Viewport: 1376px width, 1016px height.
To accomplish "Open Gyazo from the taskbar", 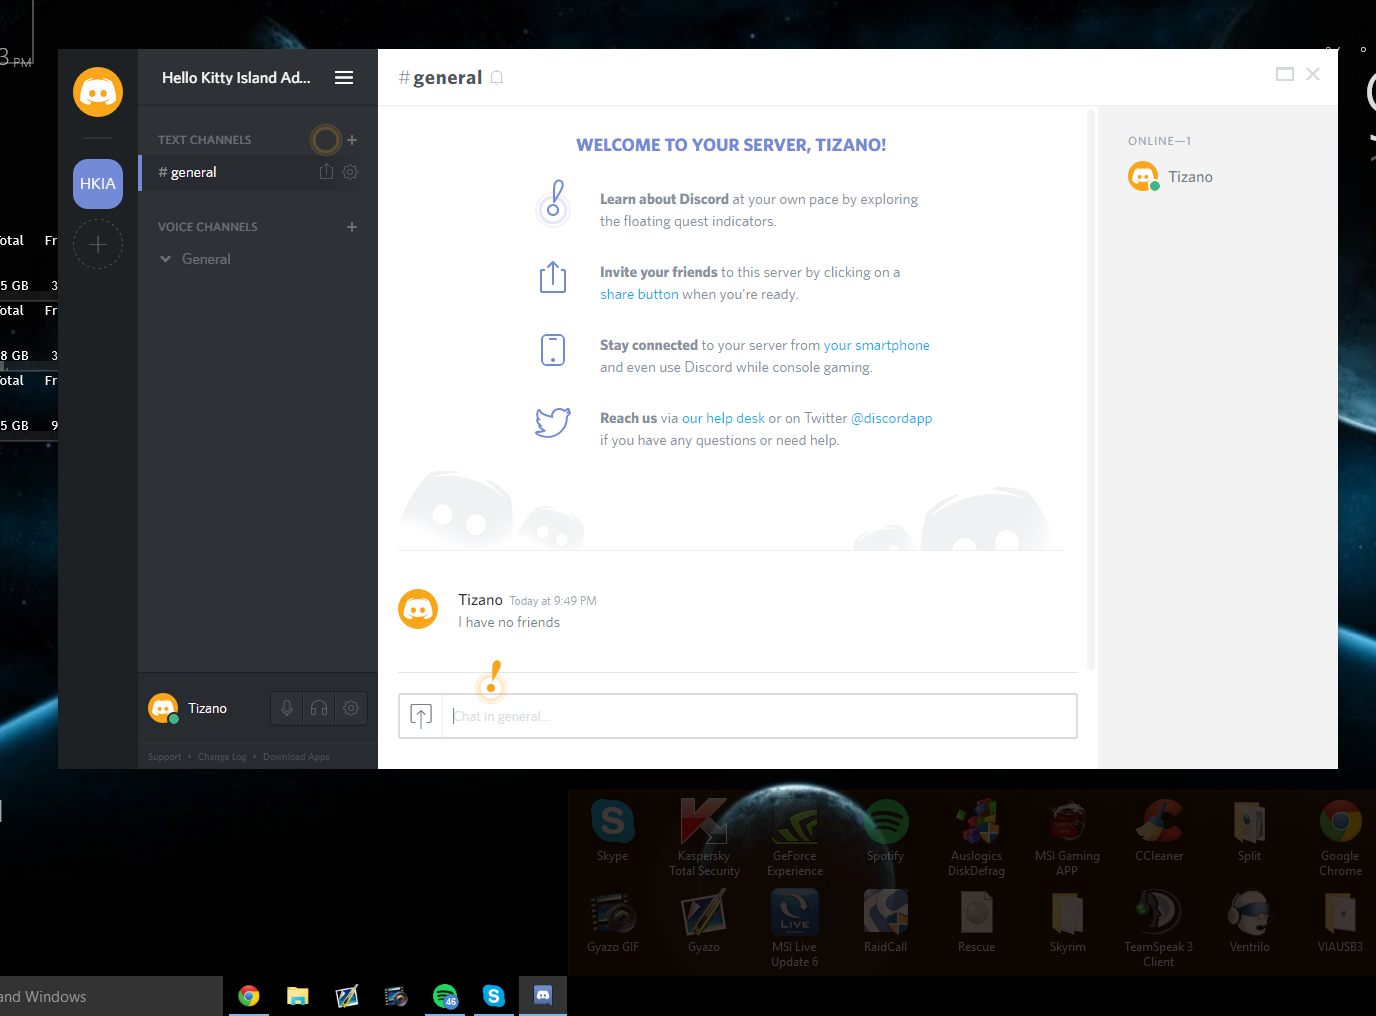I will coord(347,996).
